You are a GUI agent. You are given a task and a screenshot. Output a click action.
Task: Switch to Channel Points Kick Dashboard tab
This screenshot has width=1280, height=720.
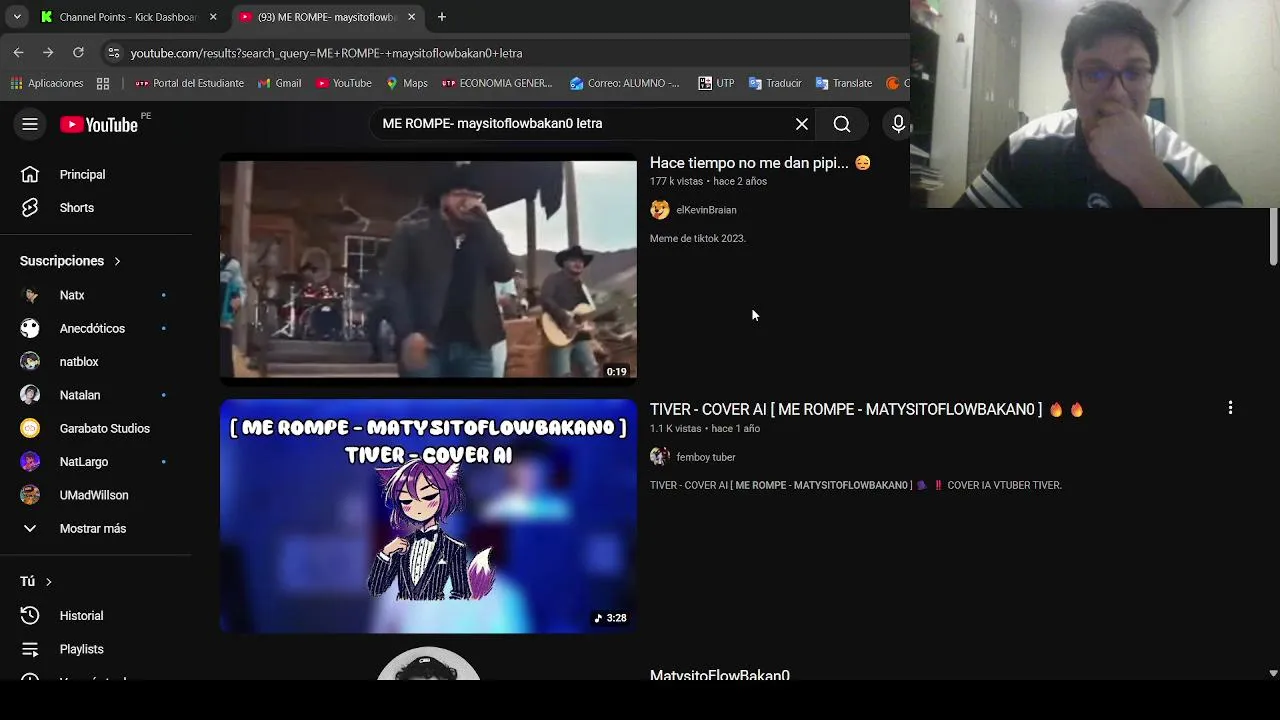(128, 17)
